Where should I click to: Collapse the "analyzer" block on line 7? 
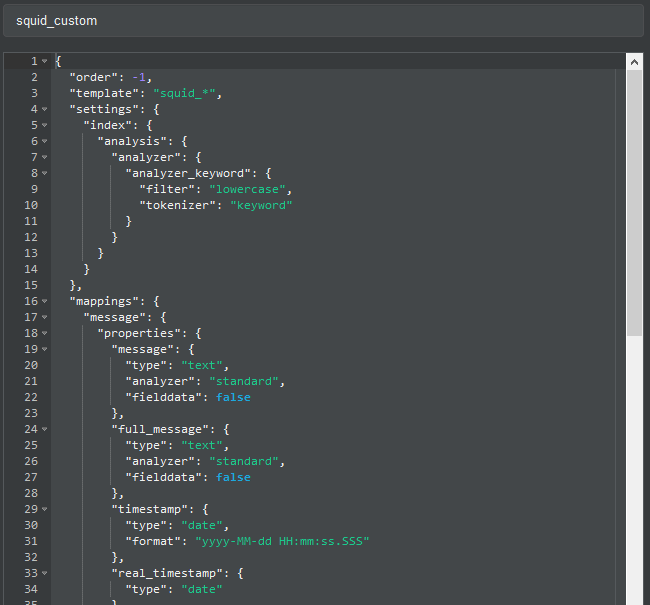coord(44,158)
